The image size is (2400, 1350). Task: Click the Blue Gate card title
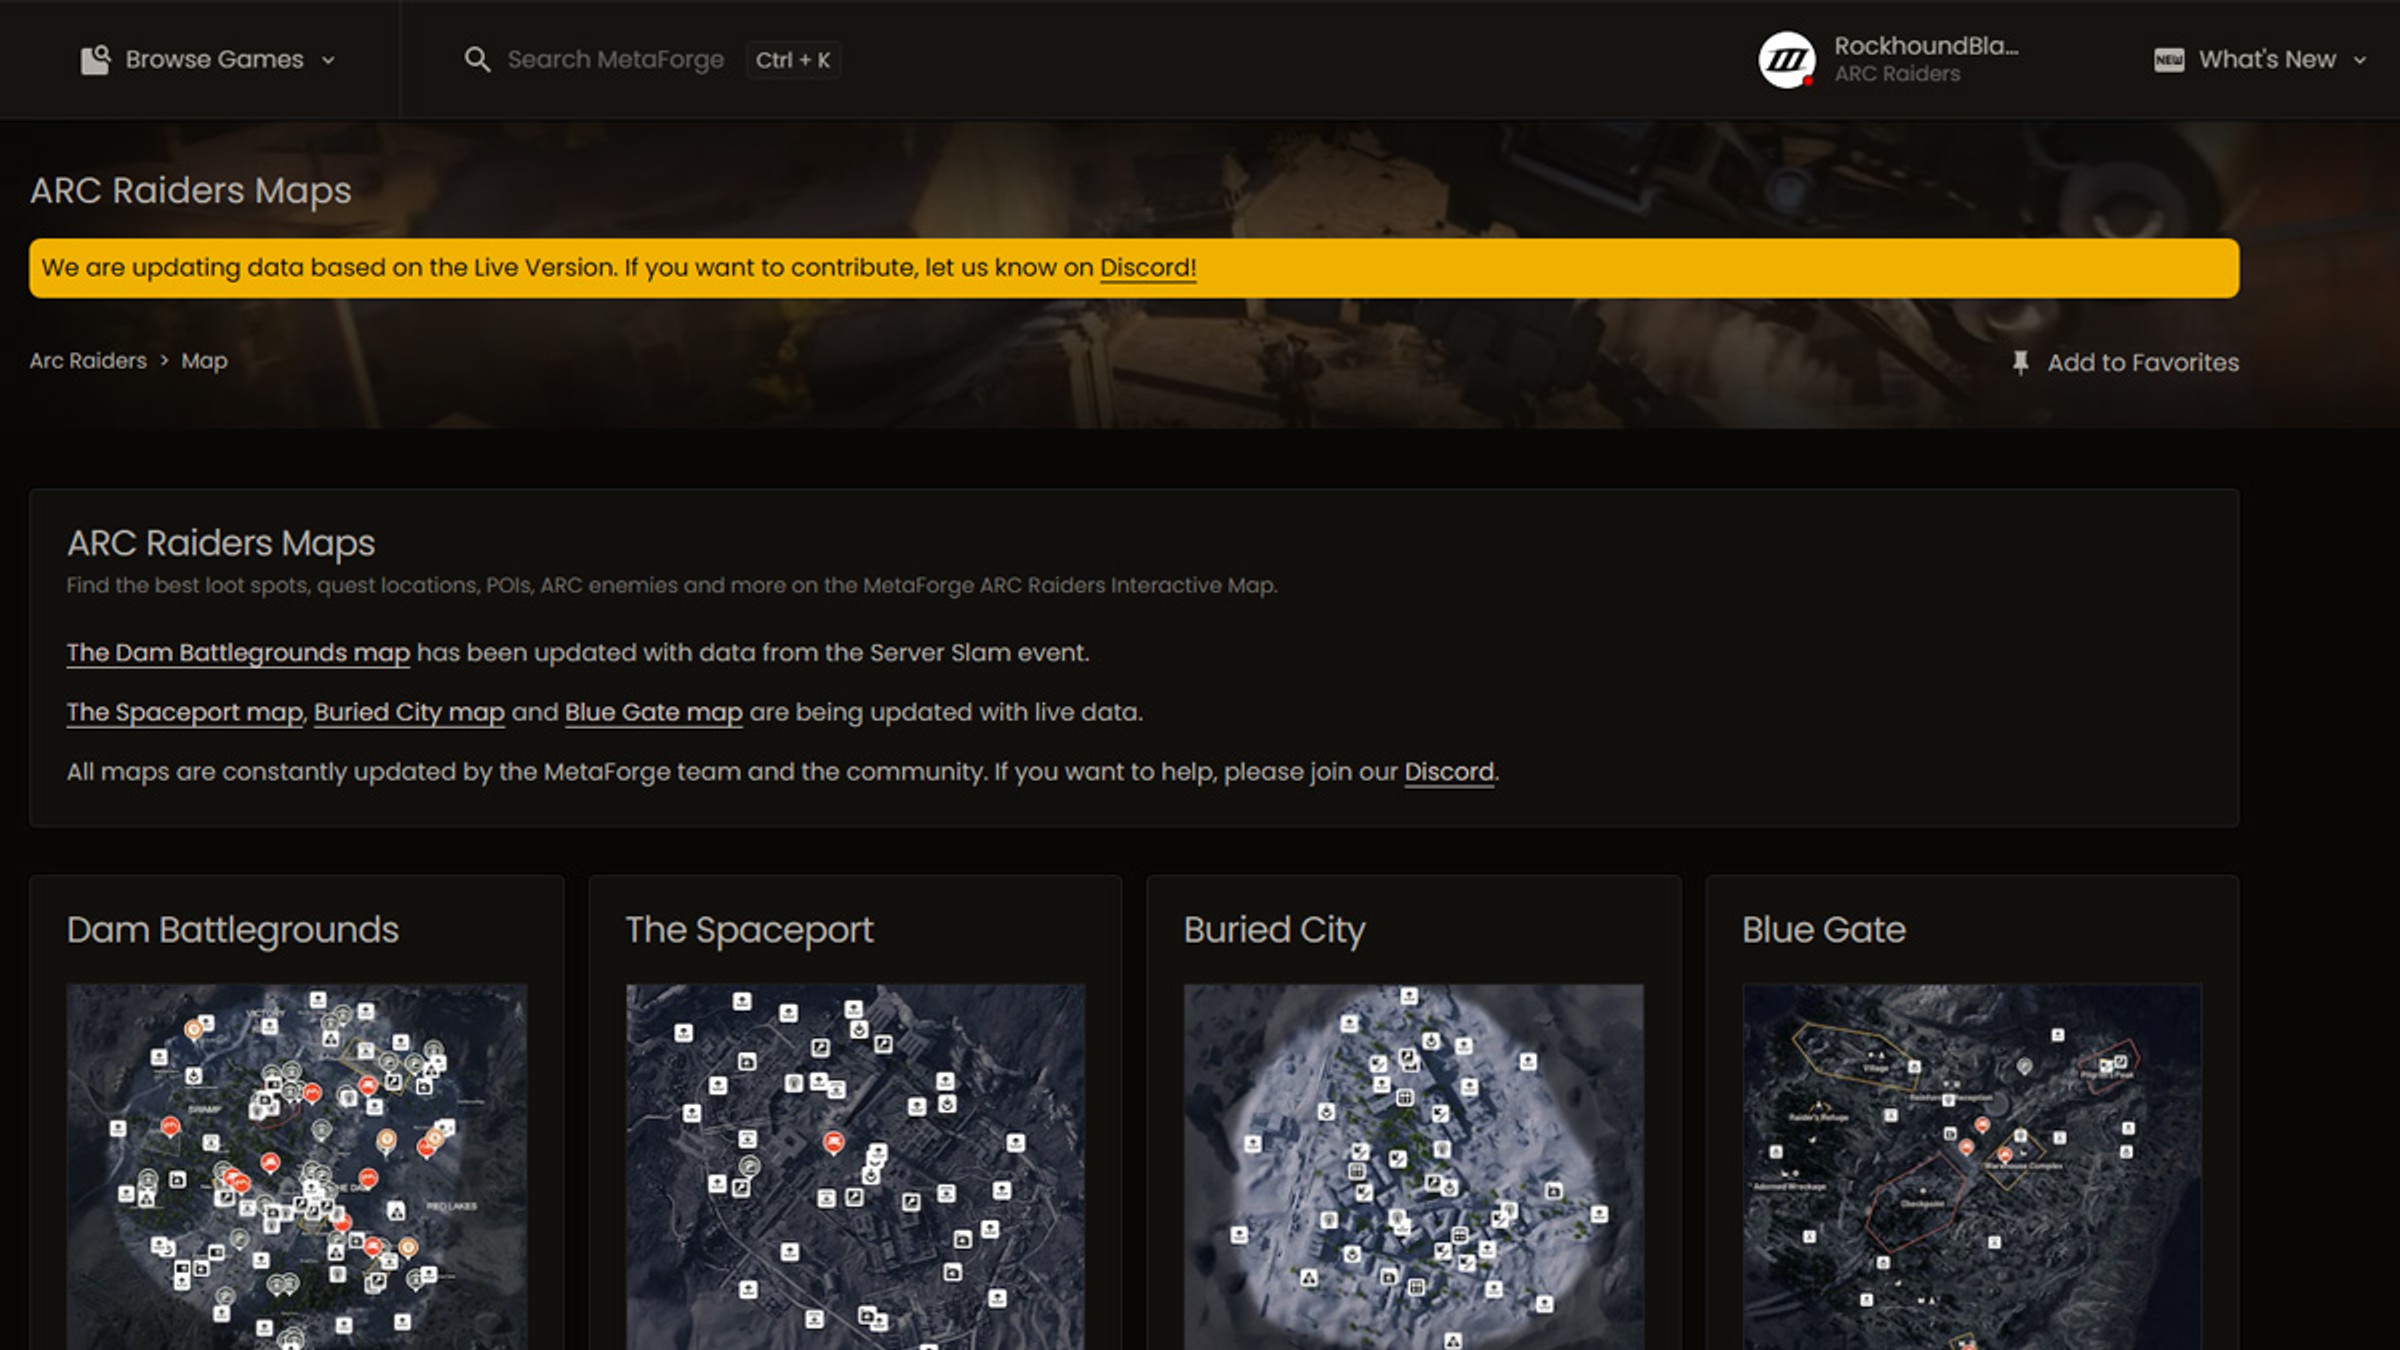tap(1823, 930)
